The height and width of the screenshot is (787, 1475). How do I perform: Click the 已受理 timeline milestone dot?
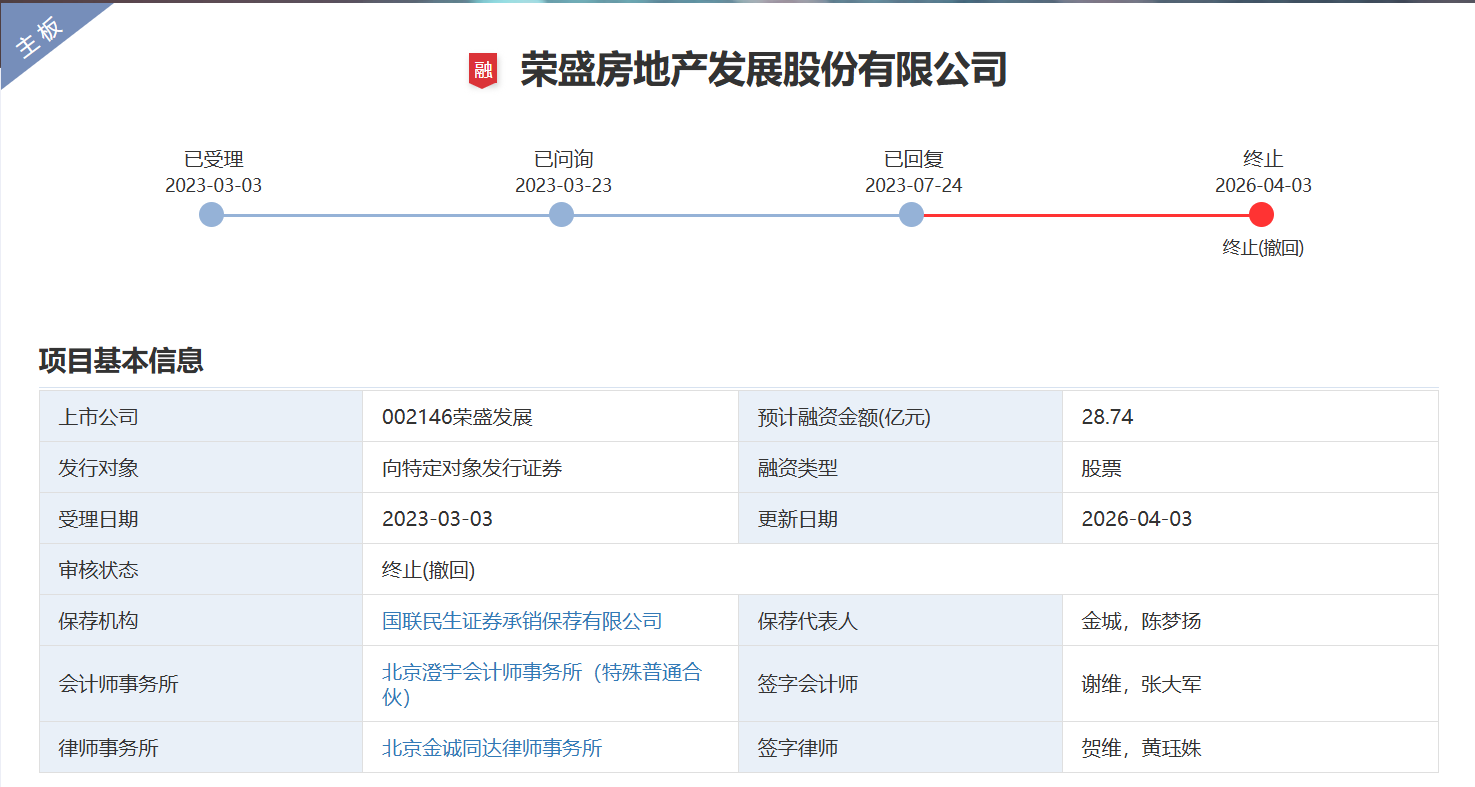pyautogui.click(x=211, y=213)
